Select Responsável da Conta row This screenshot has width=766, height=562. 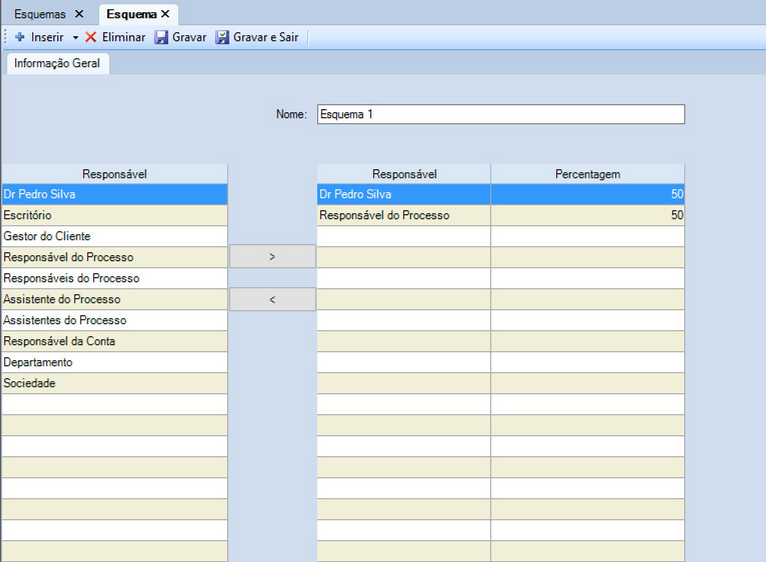coord(115,341)
